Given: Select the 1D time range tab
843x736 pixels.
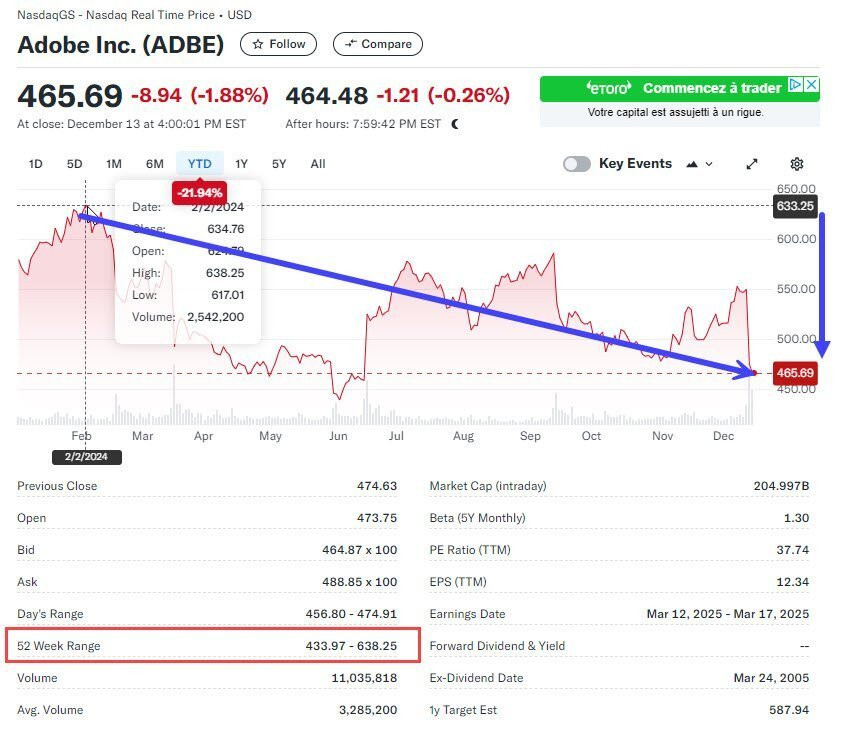Looking at the screenshot, I should (x=36, y=164).
